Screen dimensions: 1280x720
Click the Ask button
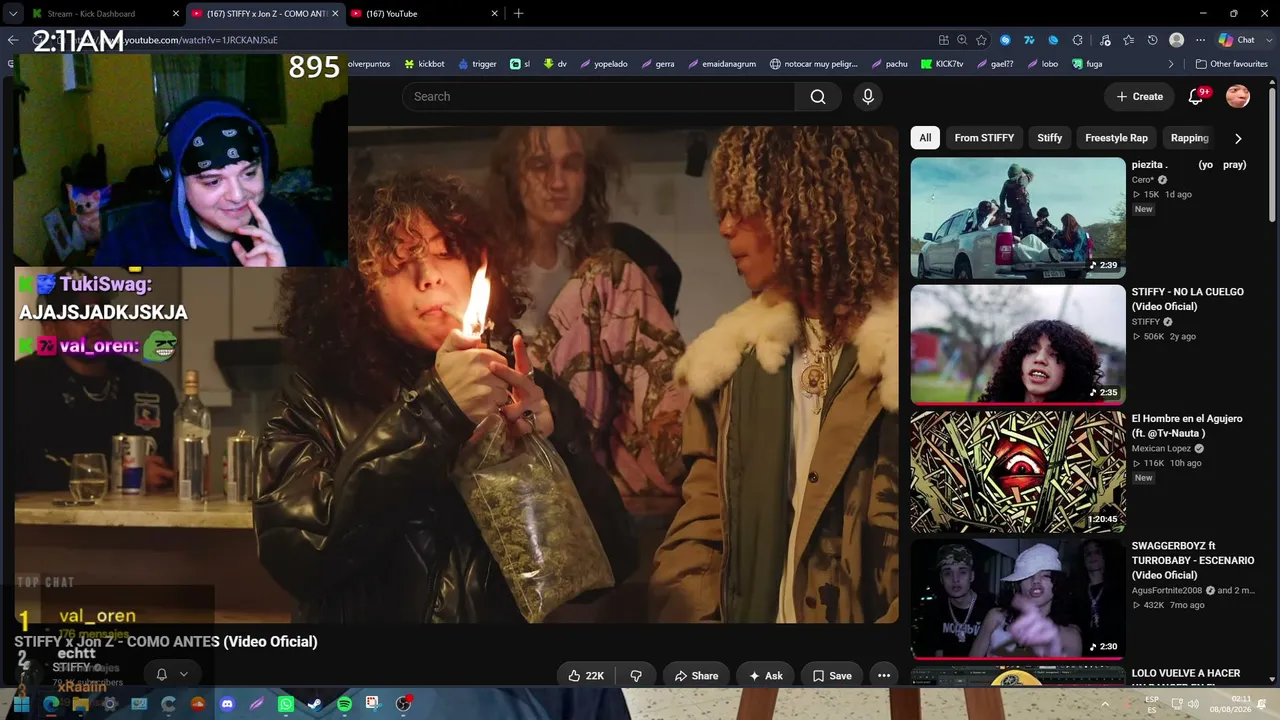(765, 676)
